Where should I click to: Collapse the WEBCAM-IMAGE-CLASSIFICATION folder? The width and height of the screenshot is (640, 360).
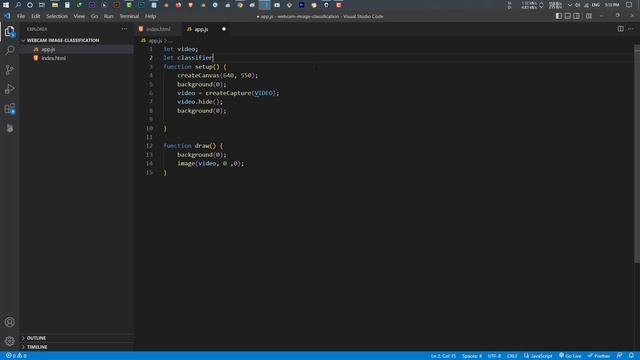63,40
